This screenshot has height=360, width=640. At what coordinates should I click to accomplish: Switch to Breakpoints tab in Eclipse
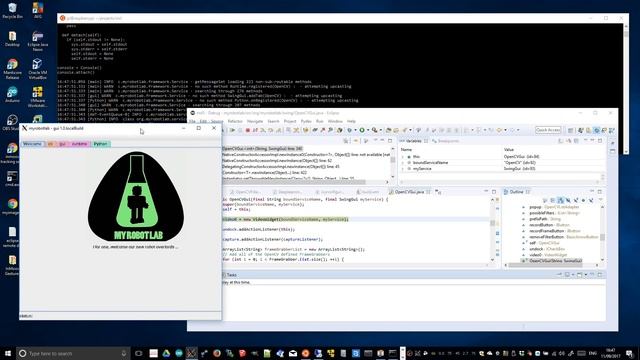(446, 141)
